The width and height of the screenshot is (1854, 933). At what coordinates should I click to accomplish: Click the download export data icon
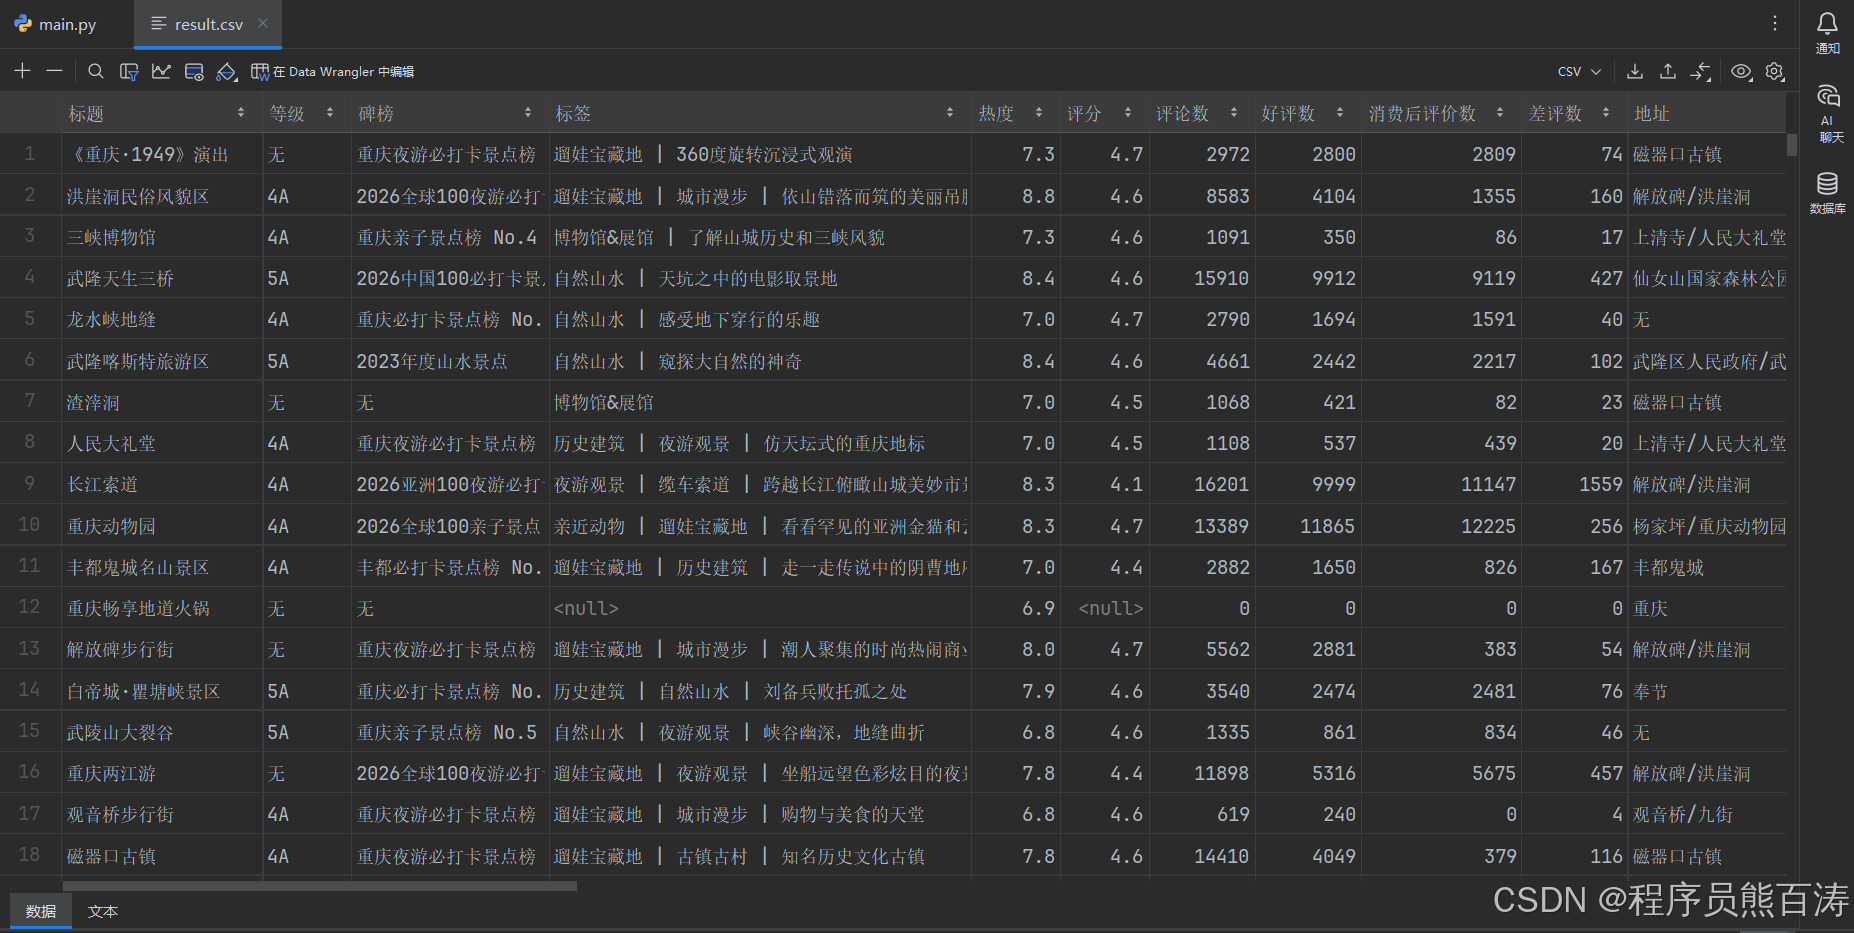point(1635,71)
